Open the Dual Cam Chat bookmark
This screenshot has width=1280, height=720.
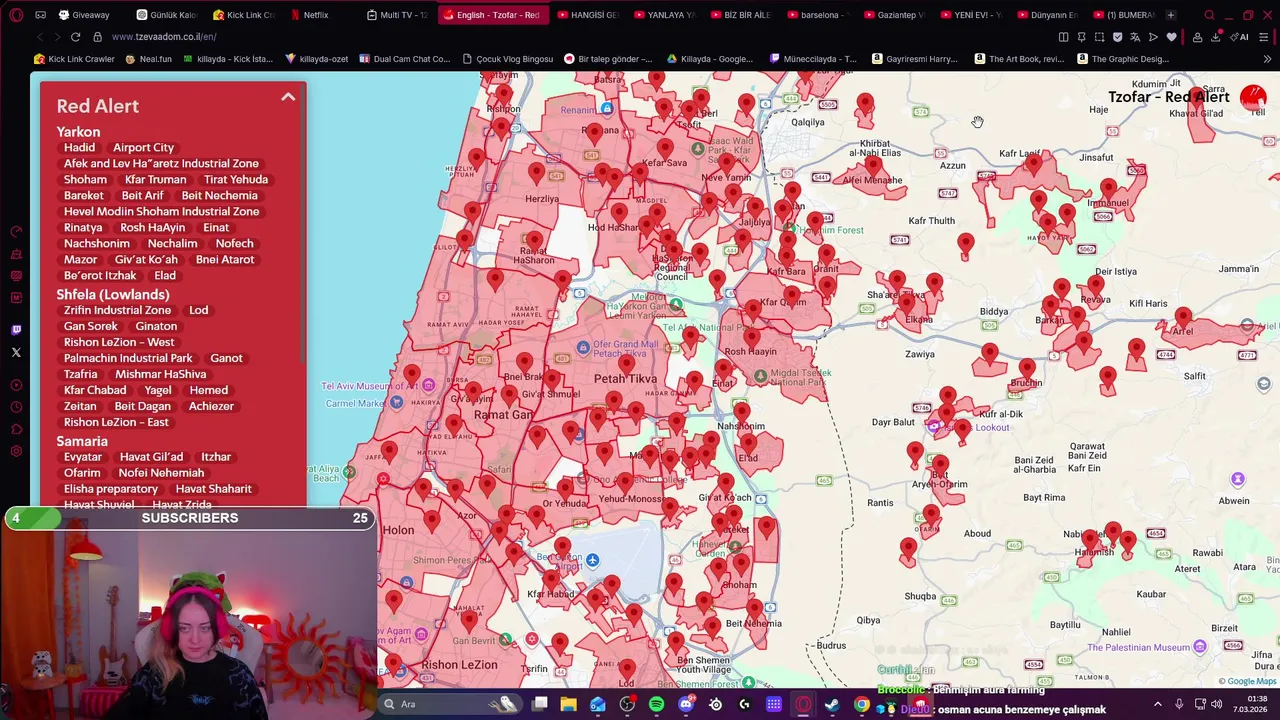click(x=404, y=59)
